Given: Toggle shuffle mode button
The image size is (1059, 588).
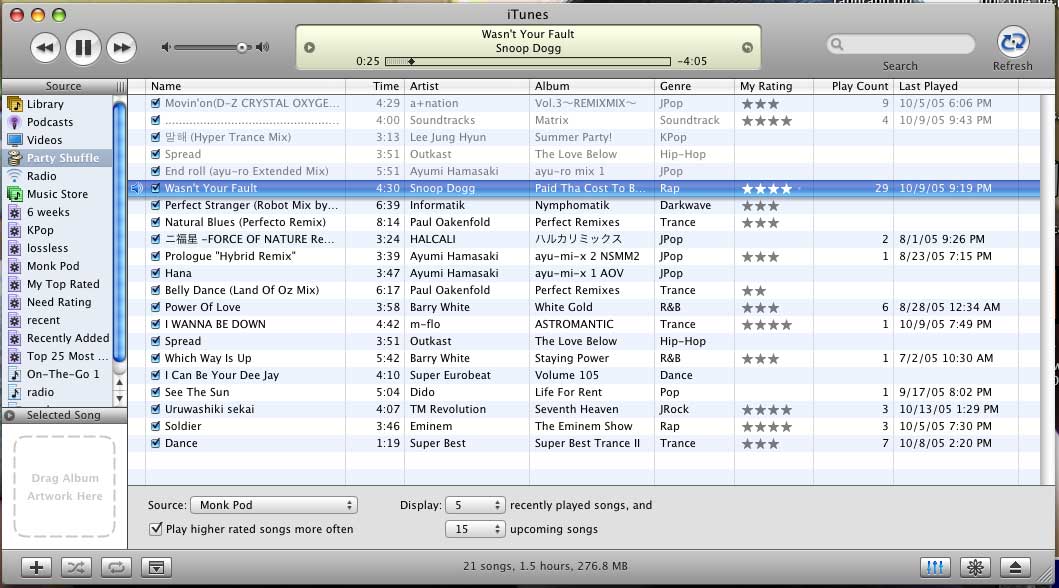Looking at the screenshot, I should (76, 568).
